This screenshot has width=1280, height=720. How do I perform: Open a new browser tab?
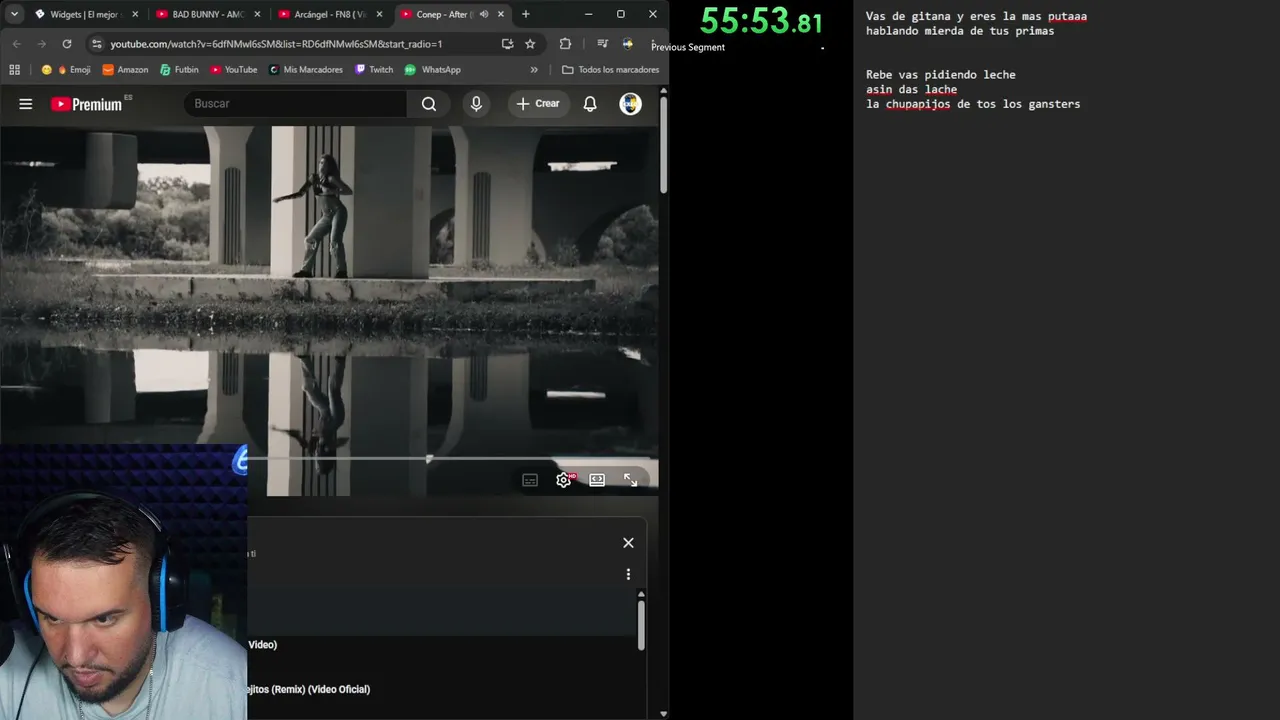click(526, 14)
